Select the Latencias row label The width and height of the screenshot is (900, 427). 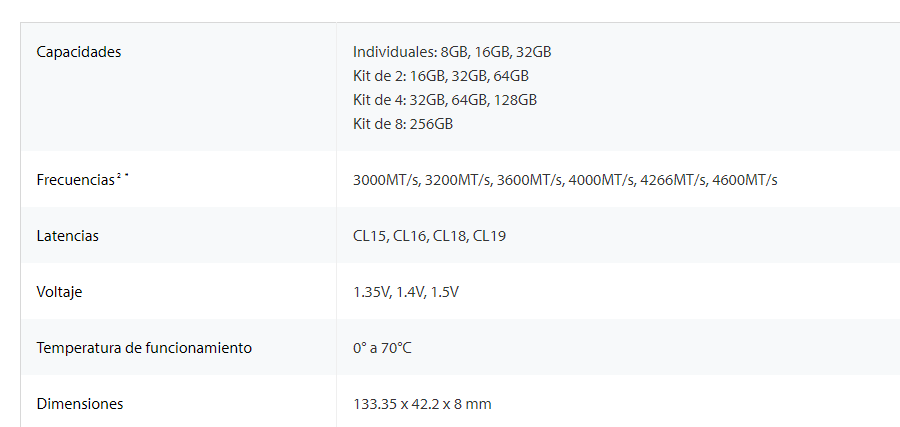(x=68, y=236)
